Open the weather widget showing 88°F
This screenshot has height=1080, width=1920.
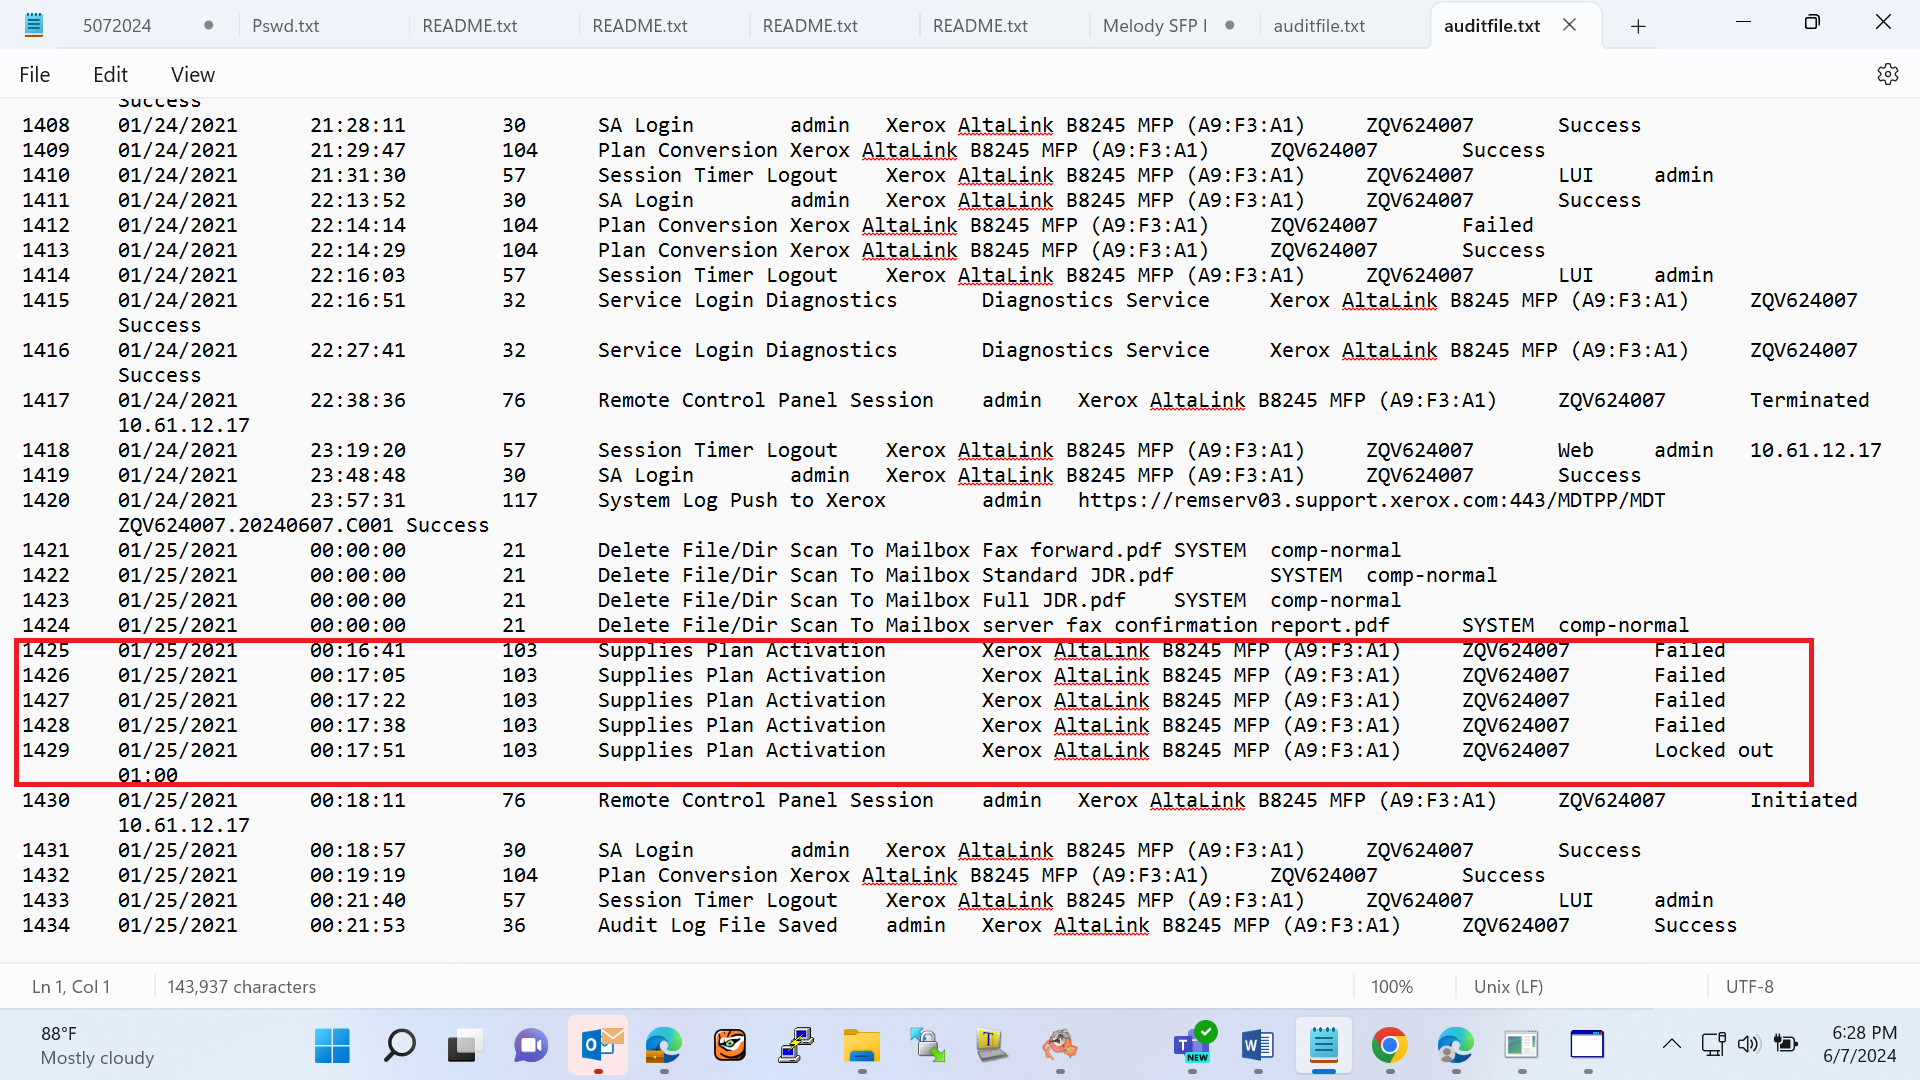(96, 1046)
